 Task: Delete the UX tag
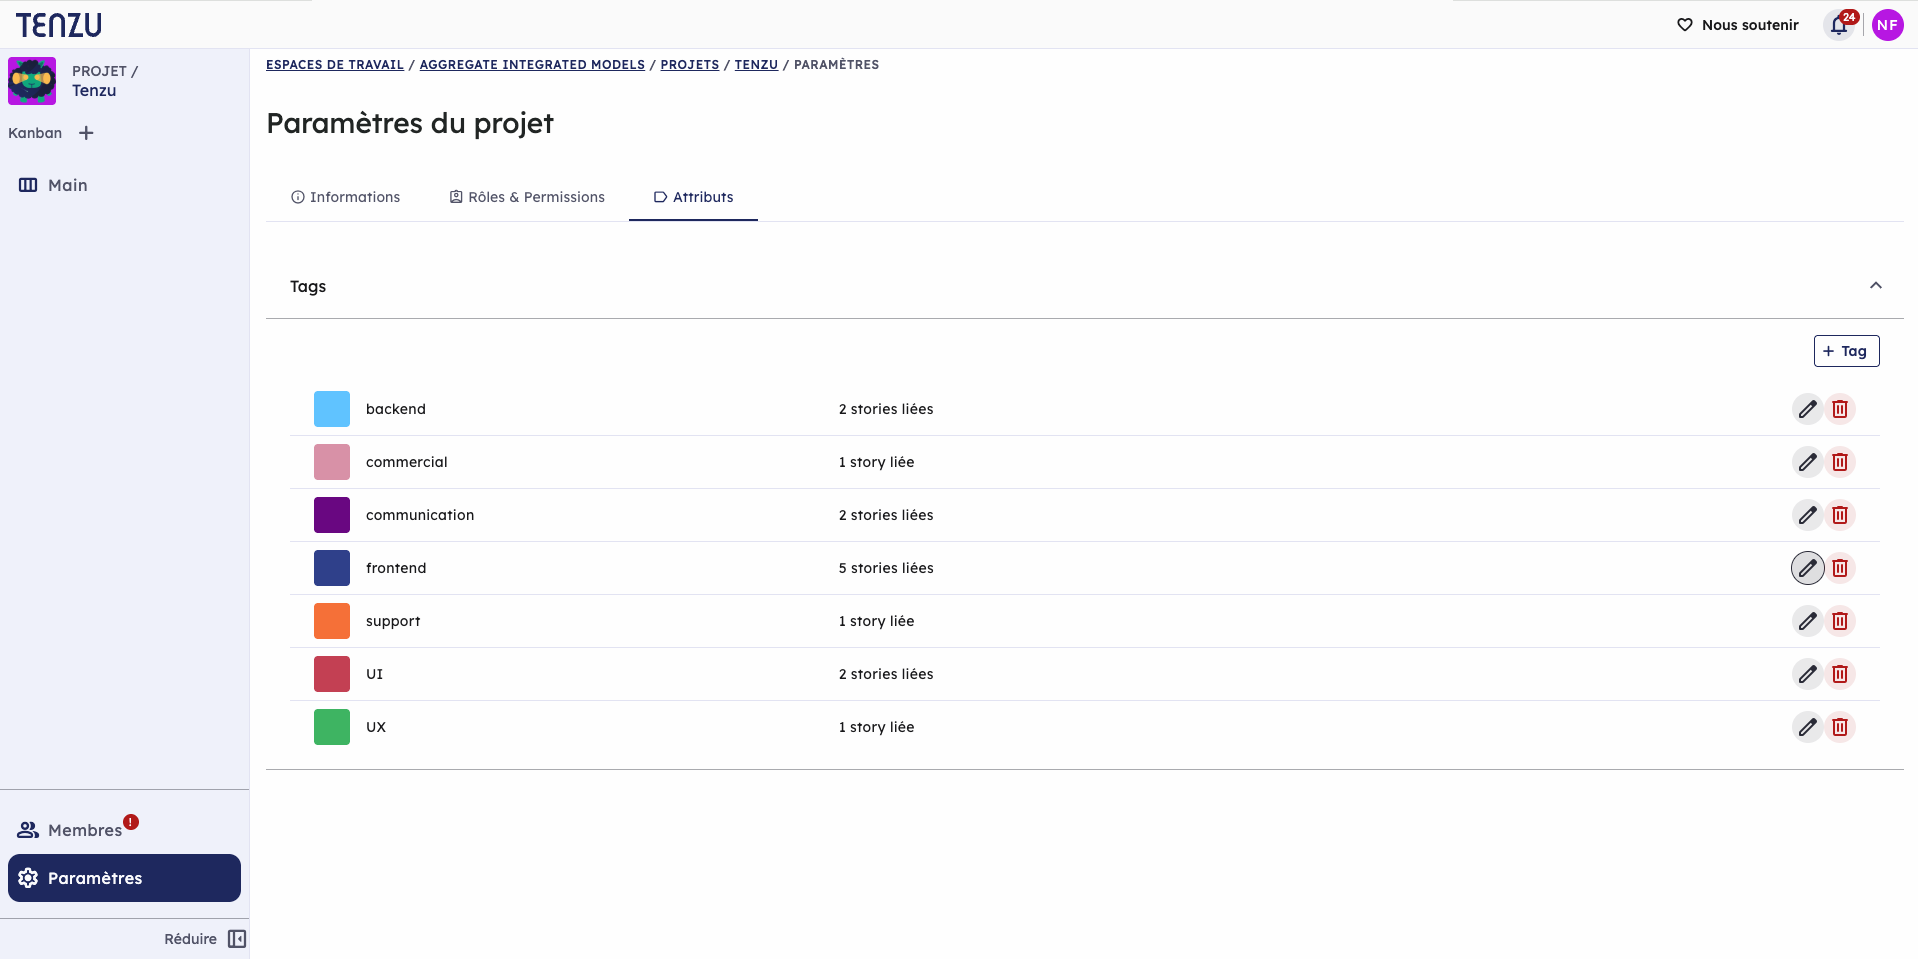(1840, 727)
